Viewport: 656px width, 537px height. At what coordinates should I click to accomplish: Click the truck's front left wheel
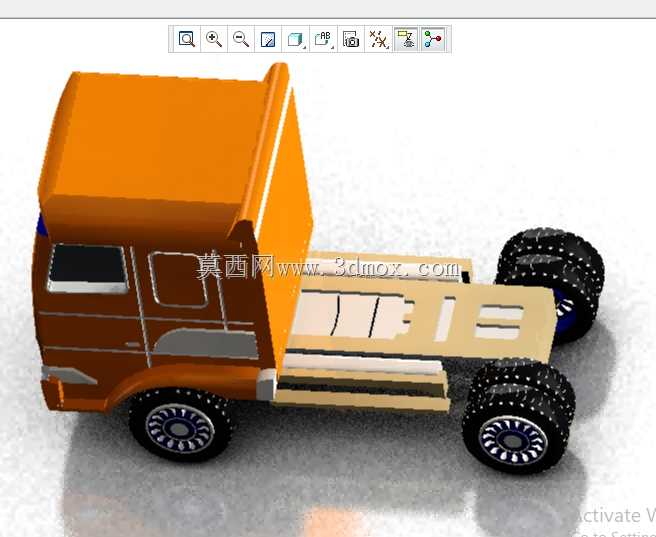(x=180, y=426)
